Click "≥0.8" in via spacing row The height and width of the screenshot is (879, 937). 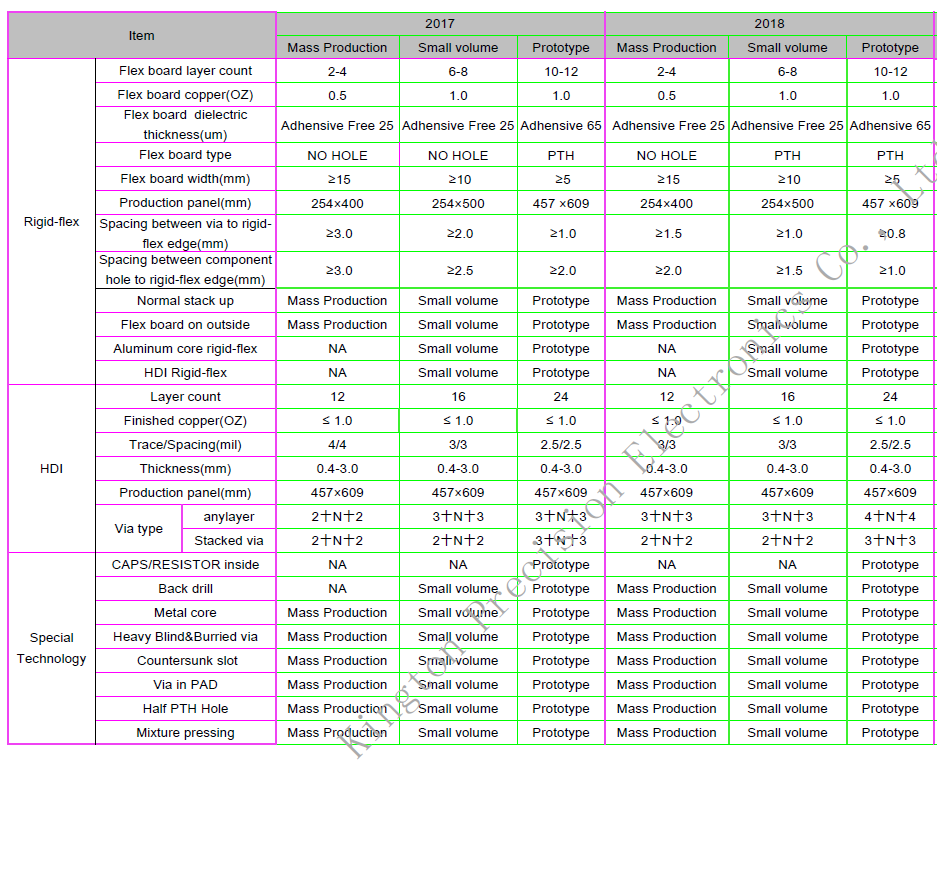pos(890,234)
